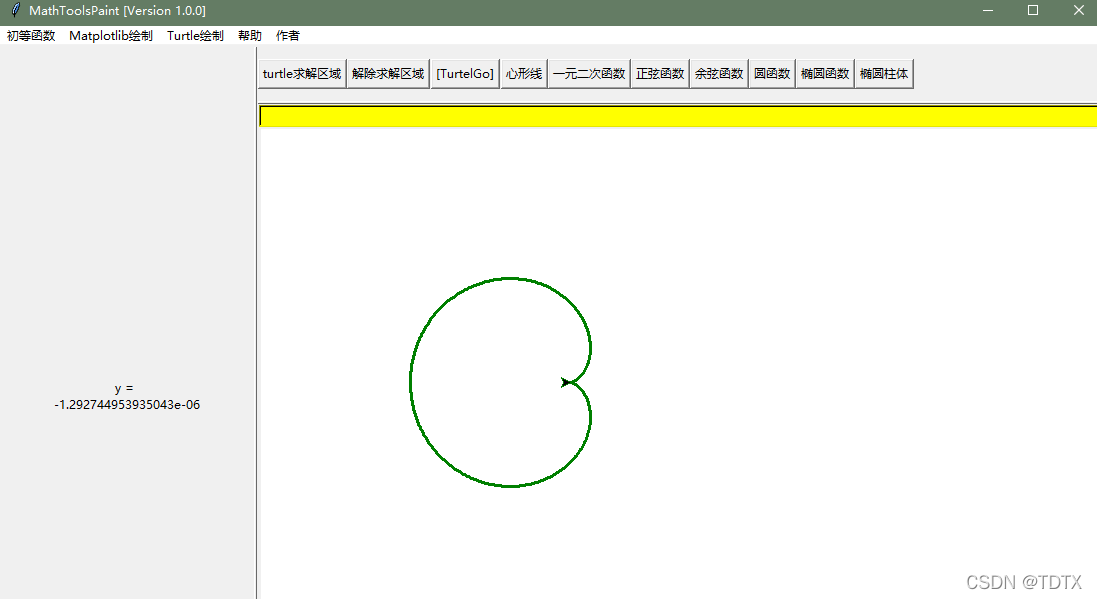Click the -1.292744953935043e-06 value text
The width and height of the screenshot is (1097, 599).
click(x=127, y=405)
